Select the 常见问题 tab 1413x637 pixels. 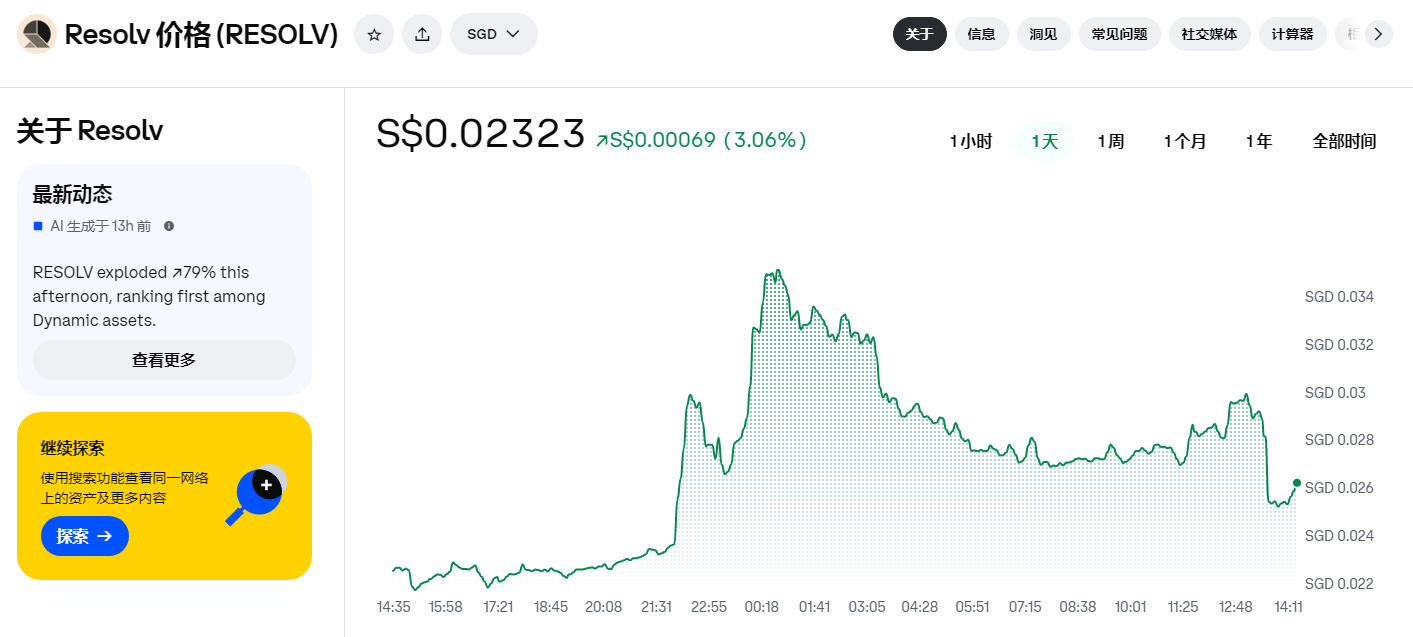[1120, 34]
